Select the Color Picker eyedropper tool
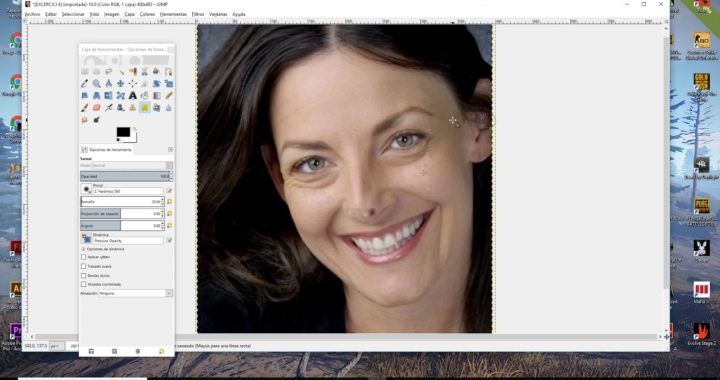 84,84
